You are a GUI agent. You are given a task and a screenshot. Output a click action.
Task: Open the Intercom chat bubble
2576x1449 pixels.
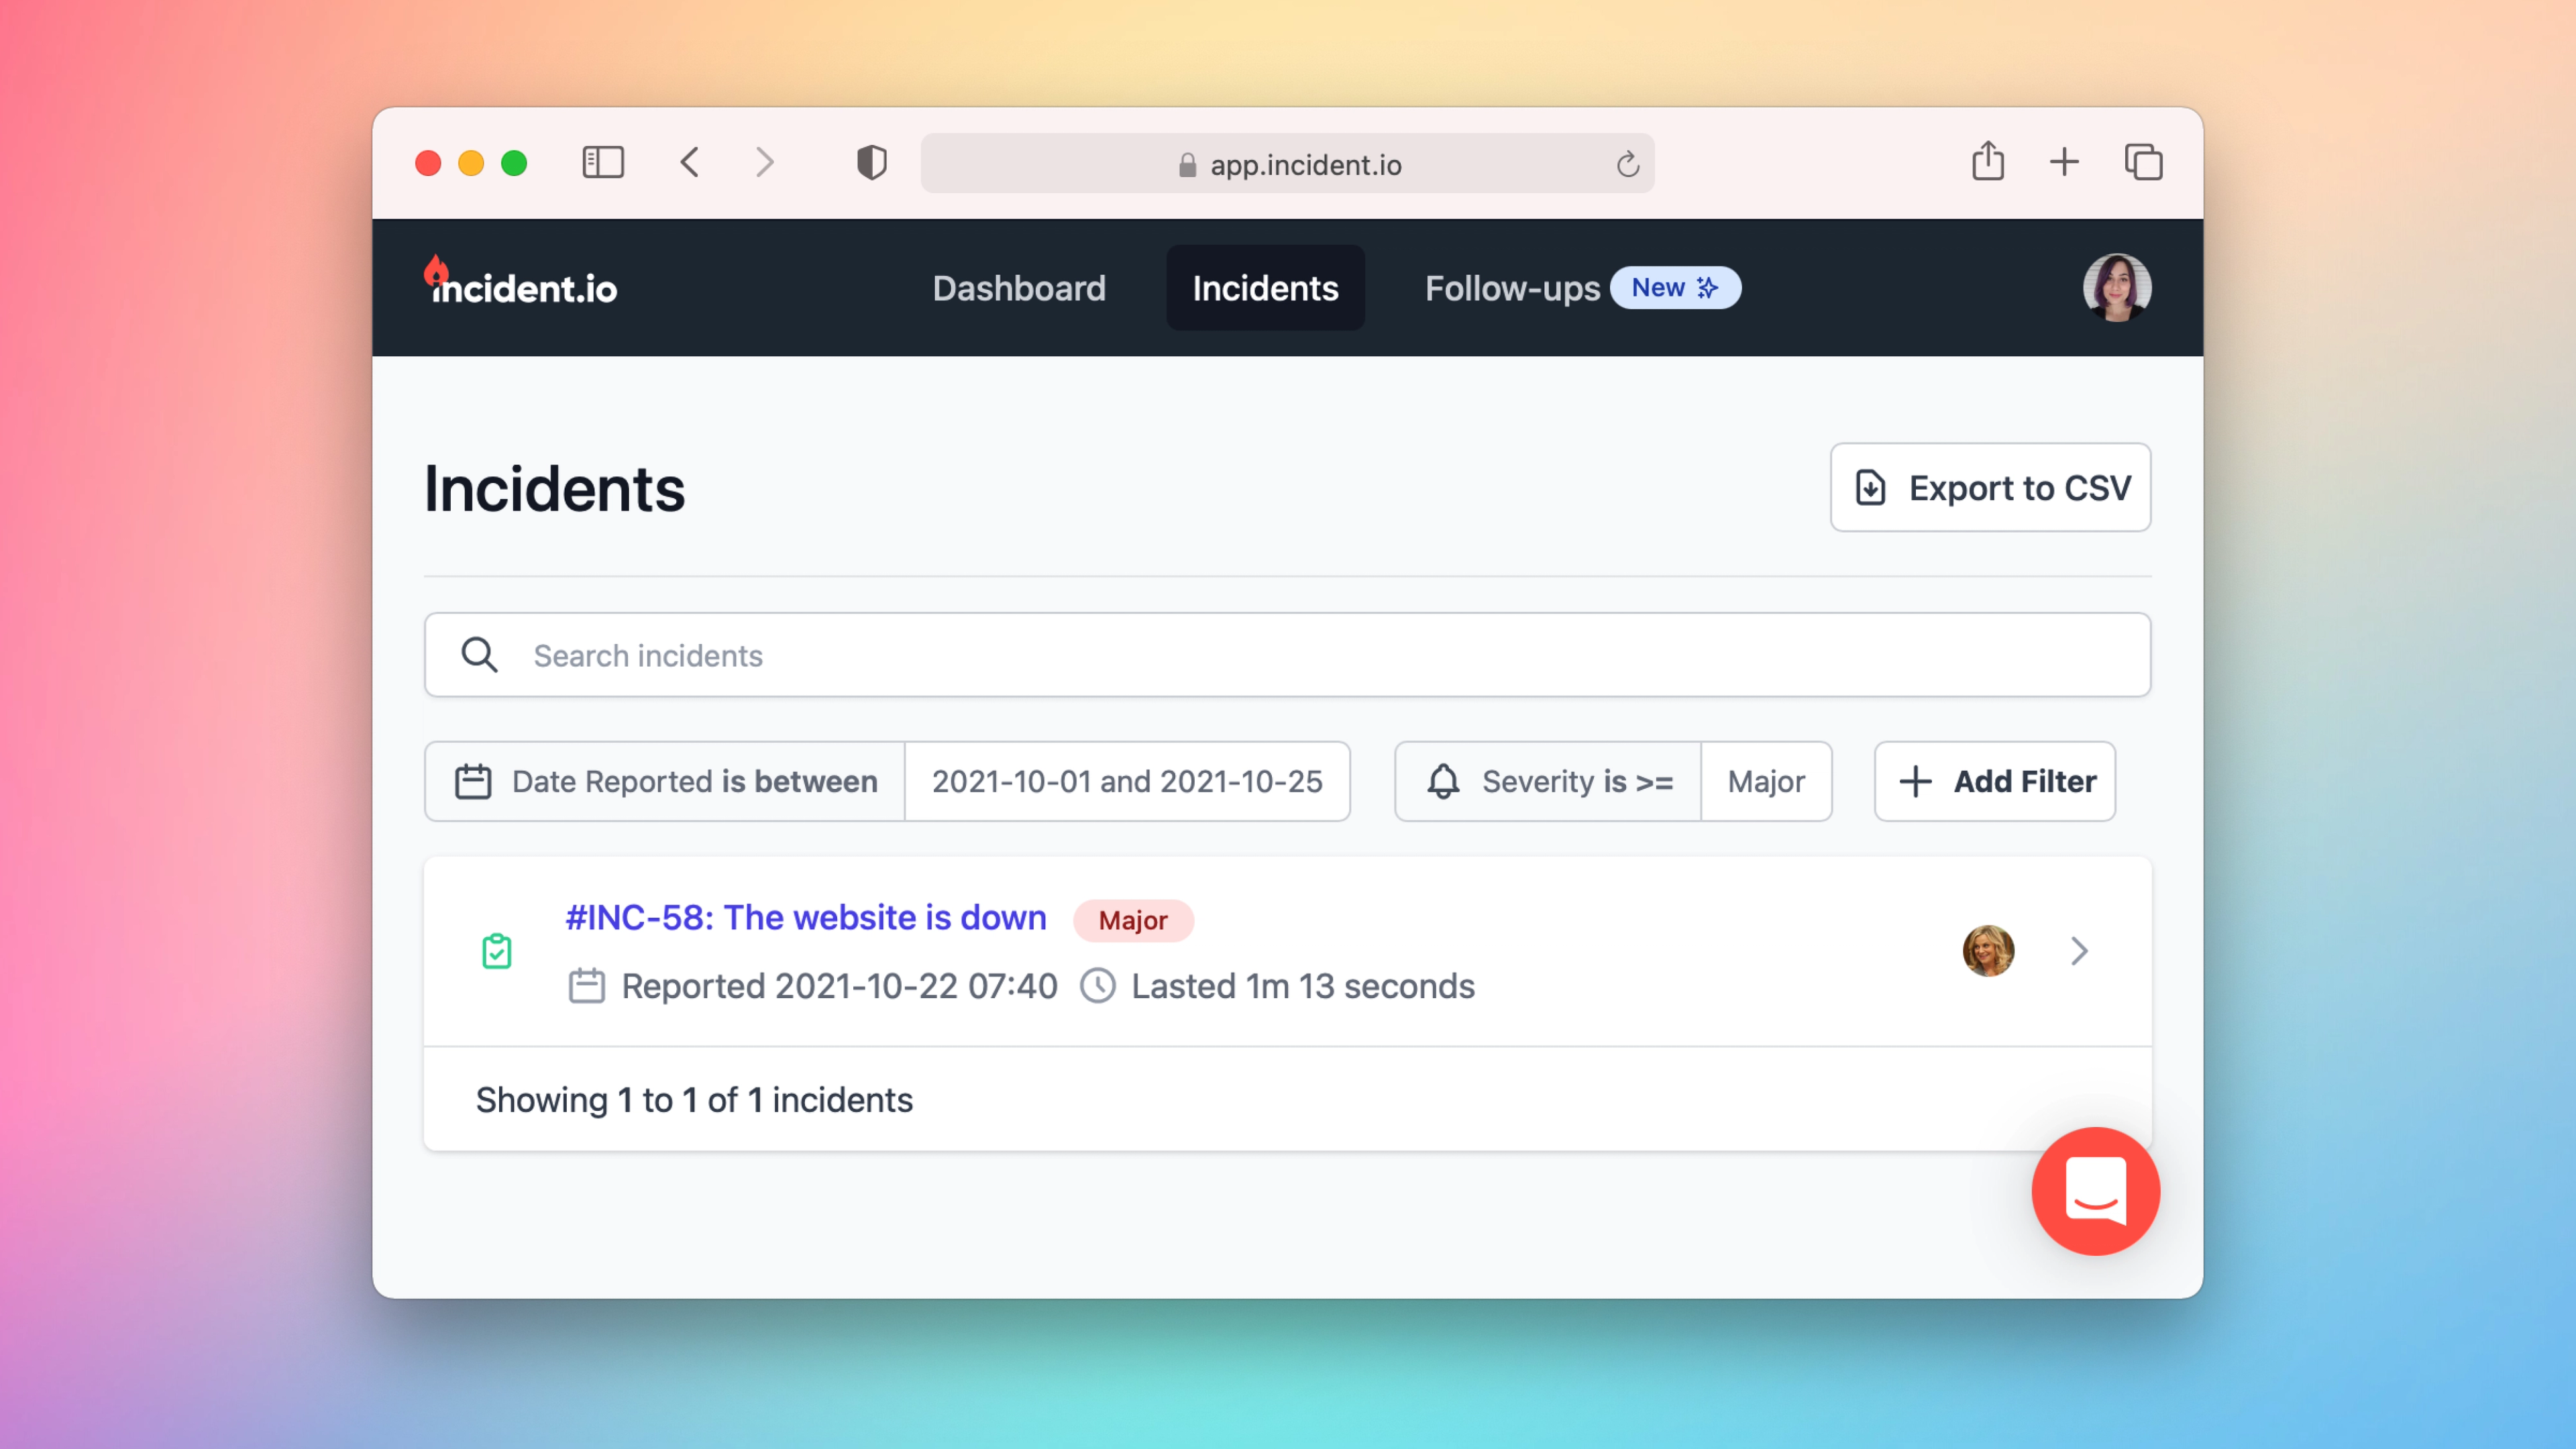(2096, 1191)
